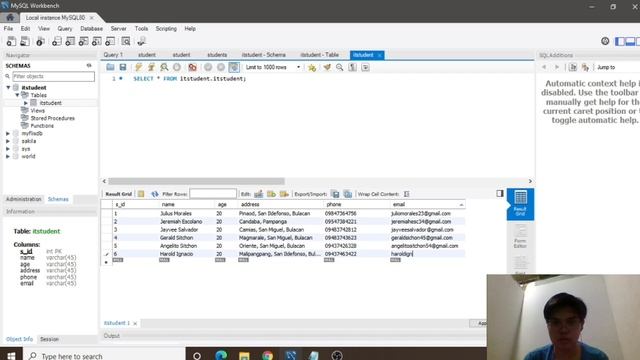Switch to the itstudent - Table tab
640x360 pixels.
pyautogui.click(x=319, y=55)
